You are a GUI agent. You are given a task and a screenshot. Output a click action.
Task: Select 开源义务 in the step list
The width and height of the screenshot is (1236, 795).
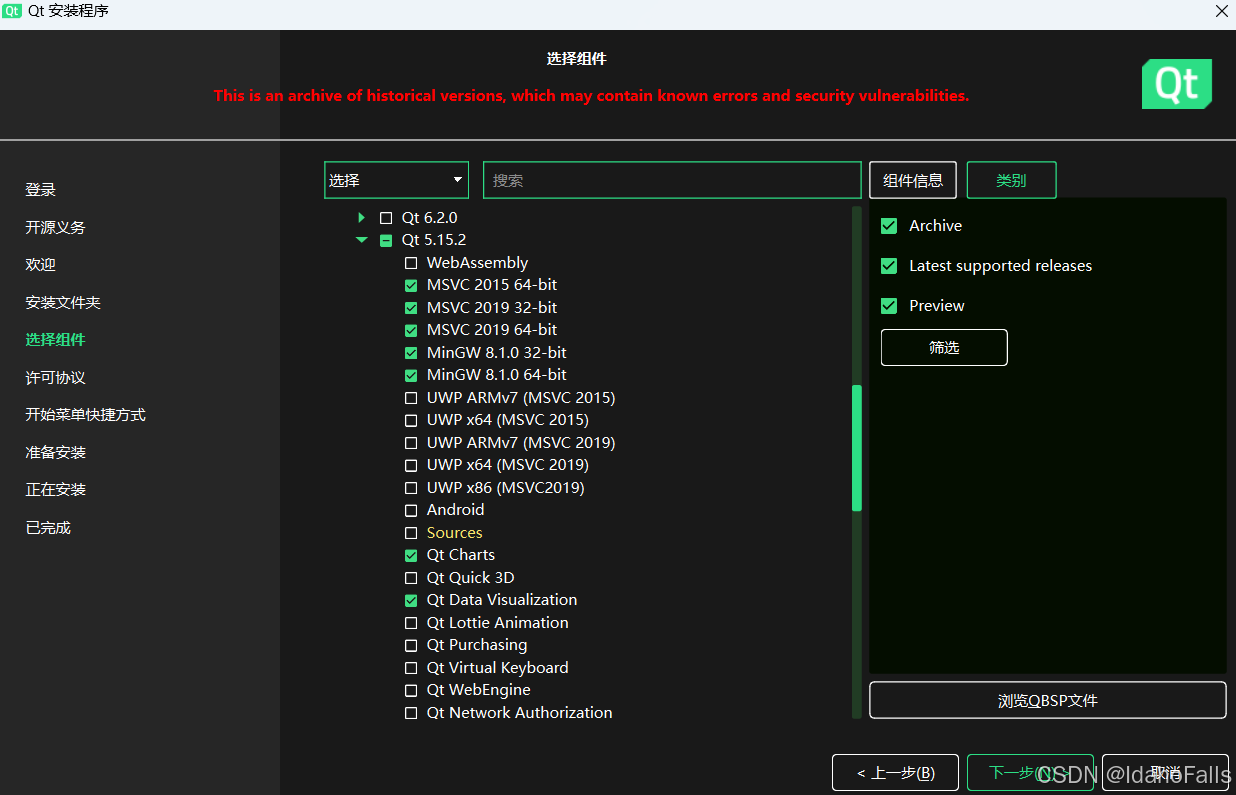click(x=56, y=227)
